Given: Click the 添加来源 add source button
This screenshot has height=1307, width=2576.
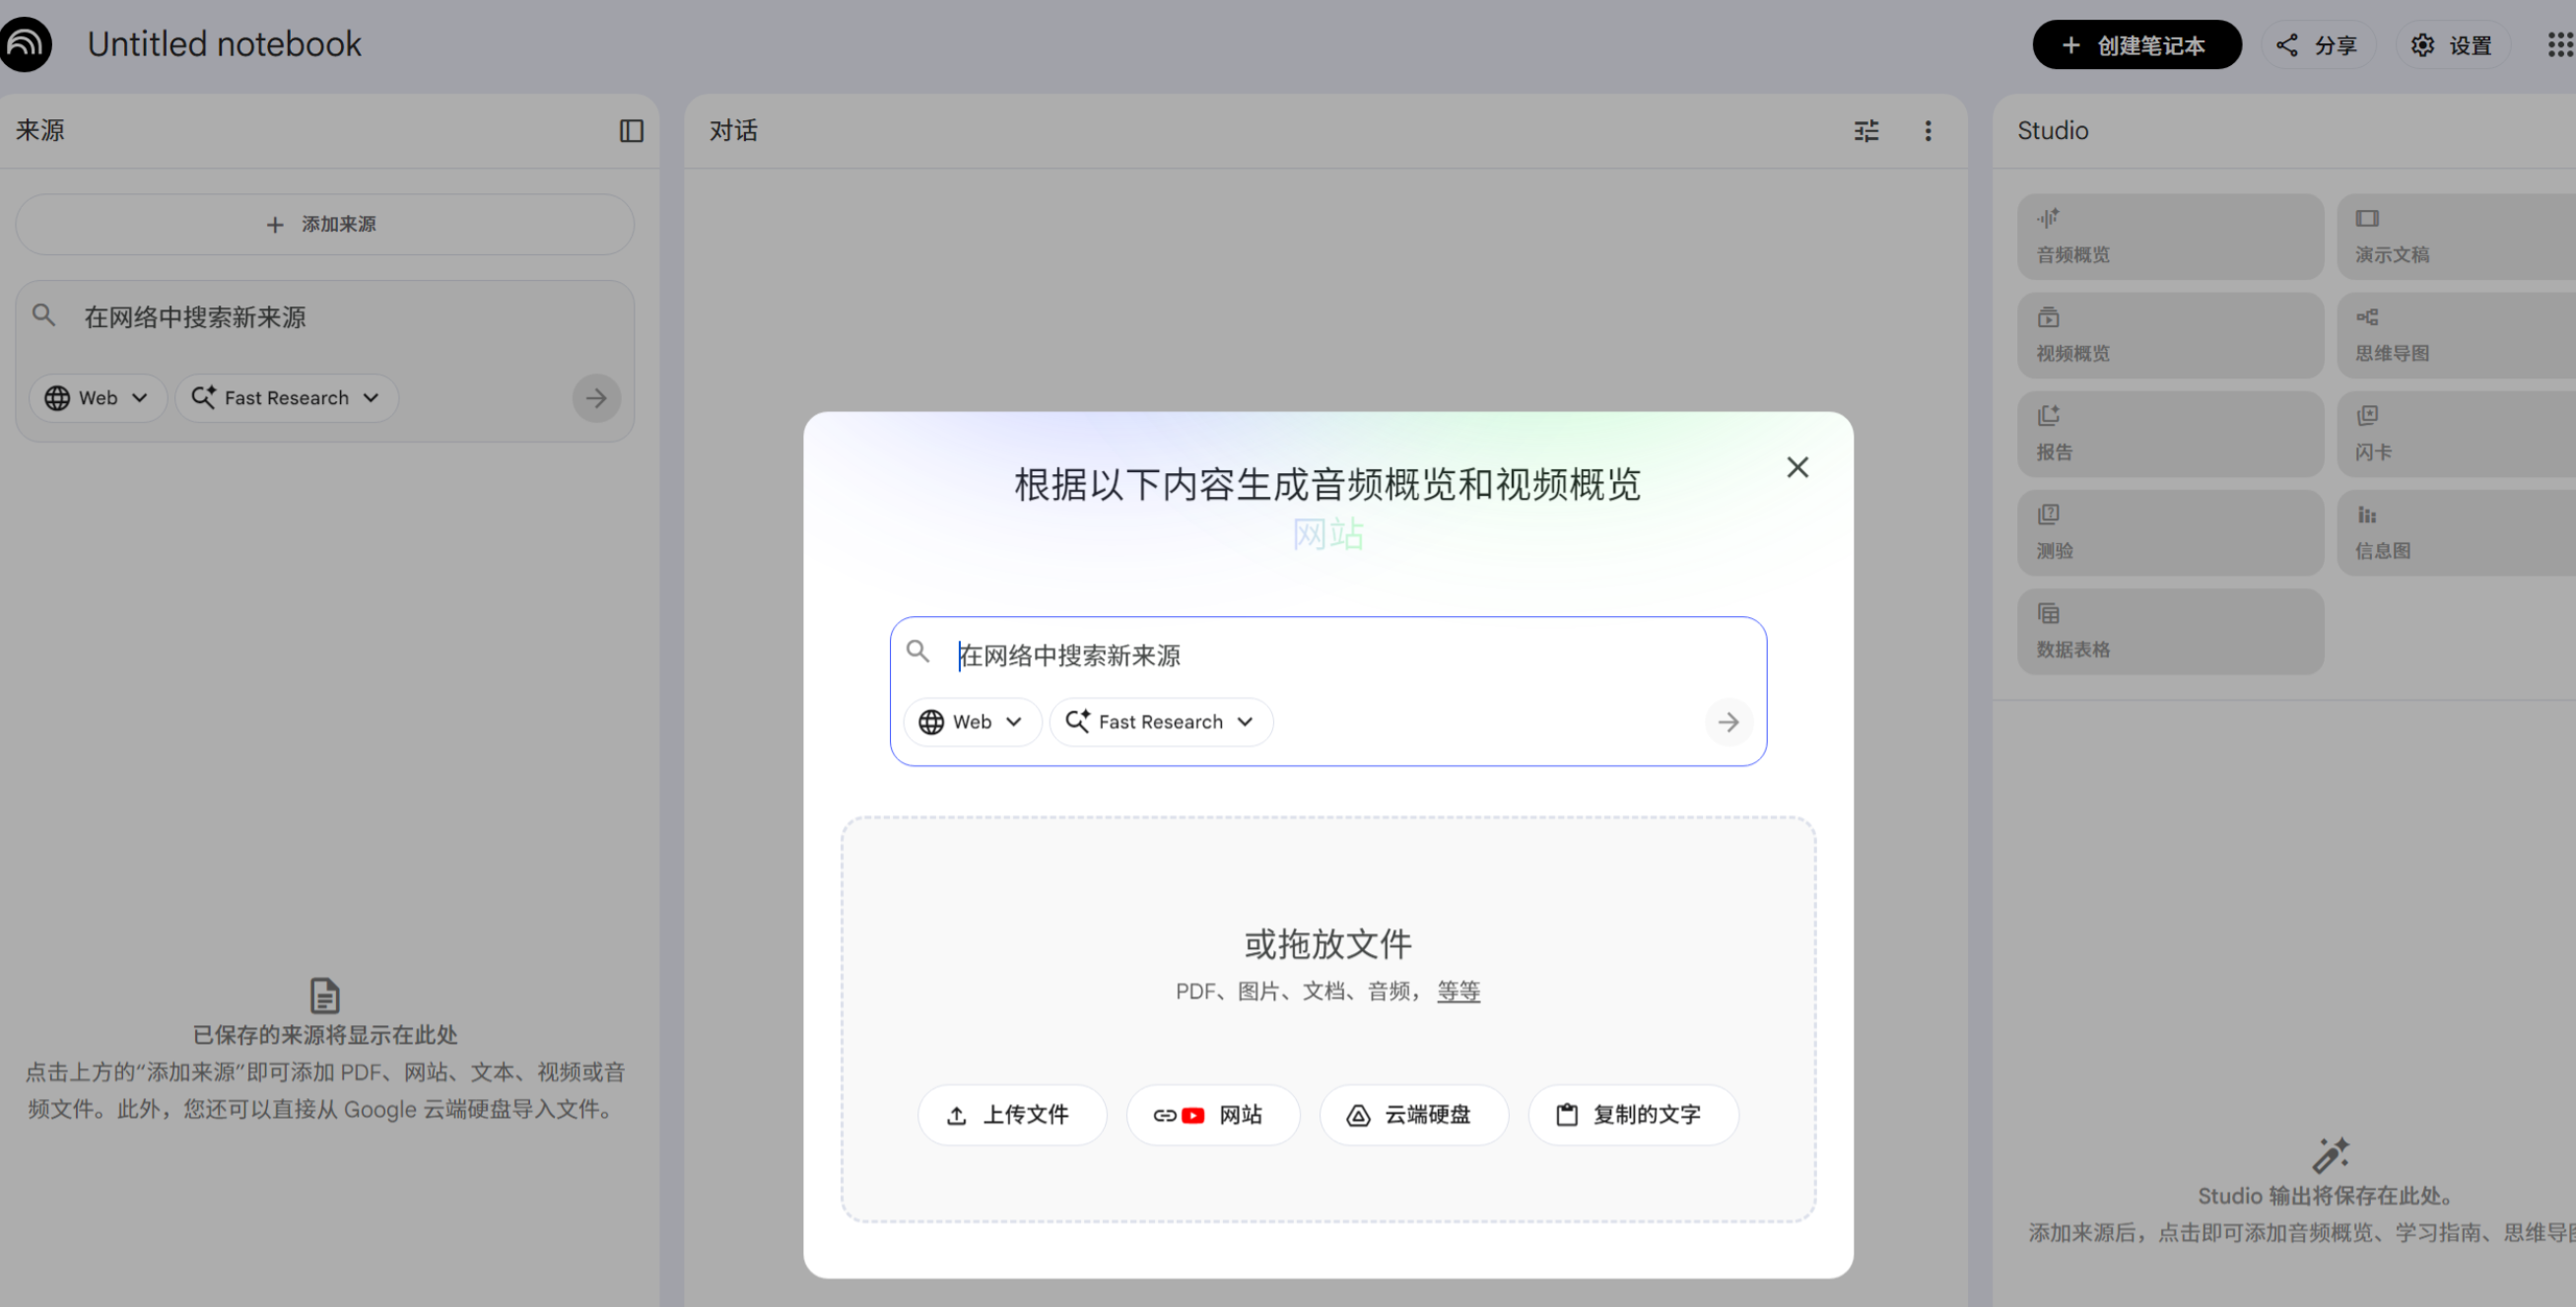Looking at the screenshot, I should [x=324, y=224].
